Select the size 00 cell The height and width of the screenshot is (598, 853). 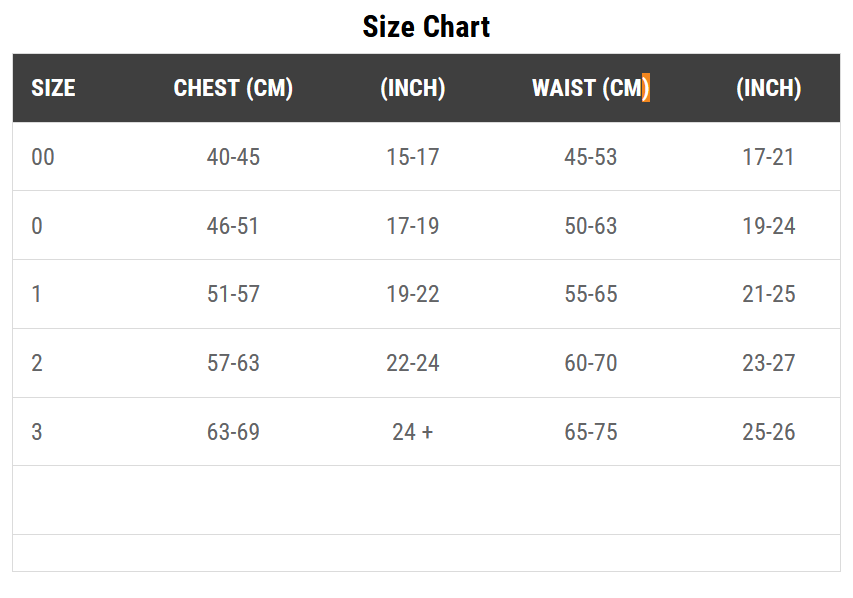point(43,157)
